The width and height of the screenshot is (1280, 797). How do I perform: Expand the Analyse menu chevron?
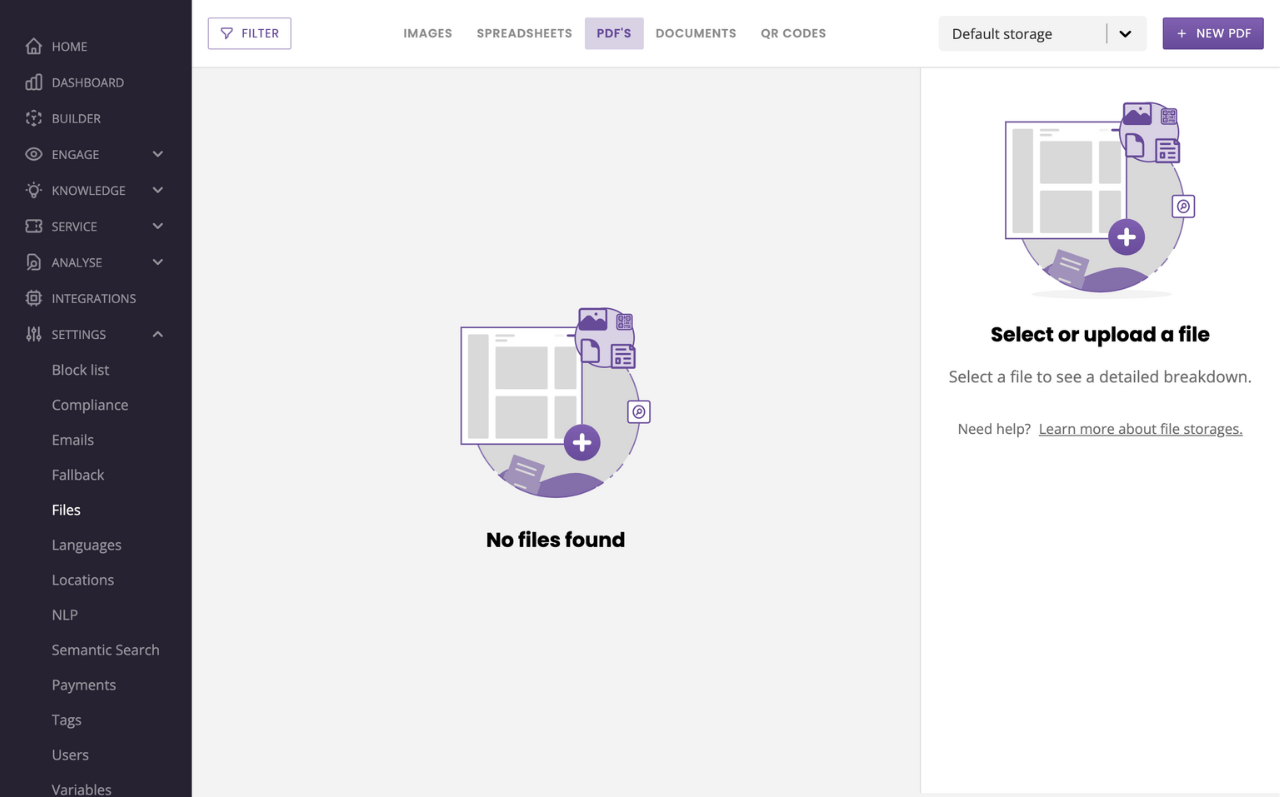coord(157,262)
